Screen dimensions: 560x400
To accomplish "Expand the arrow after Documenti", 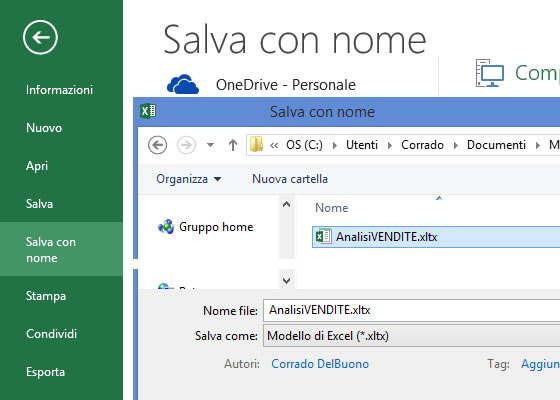I will pos(538,145).
